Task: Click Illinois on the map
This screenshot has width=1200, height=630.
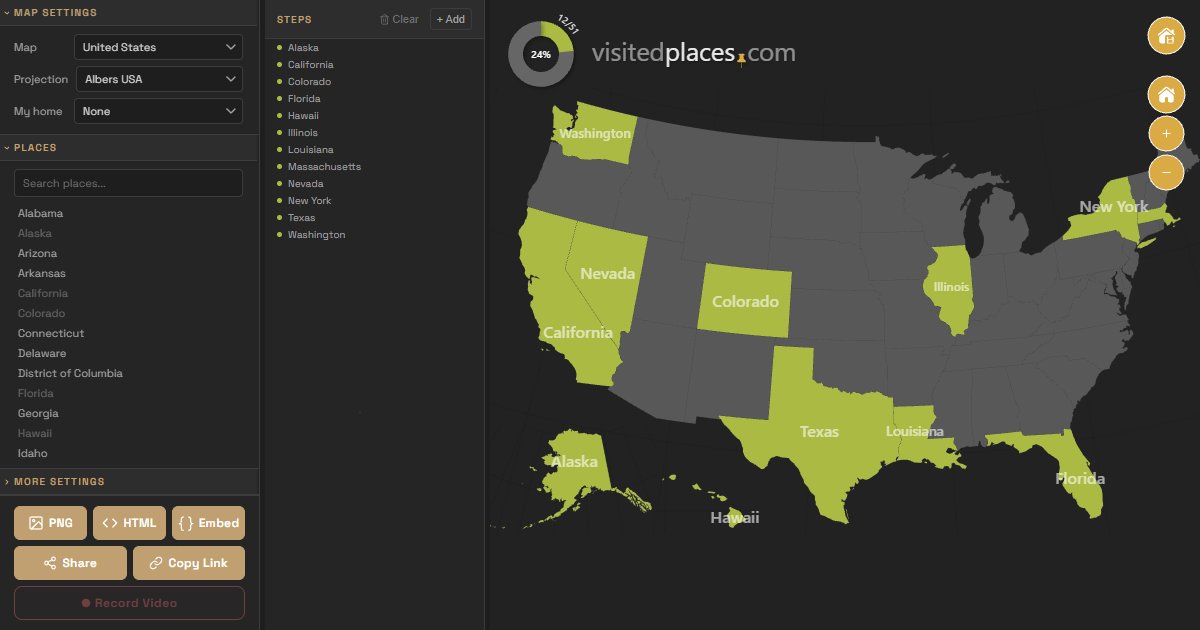Action: click(951, 288)
